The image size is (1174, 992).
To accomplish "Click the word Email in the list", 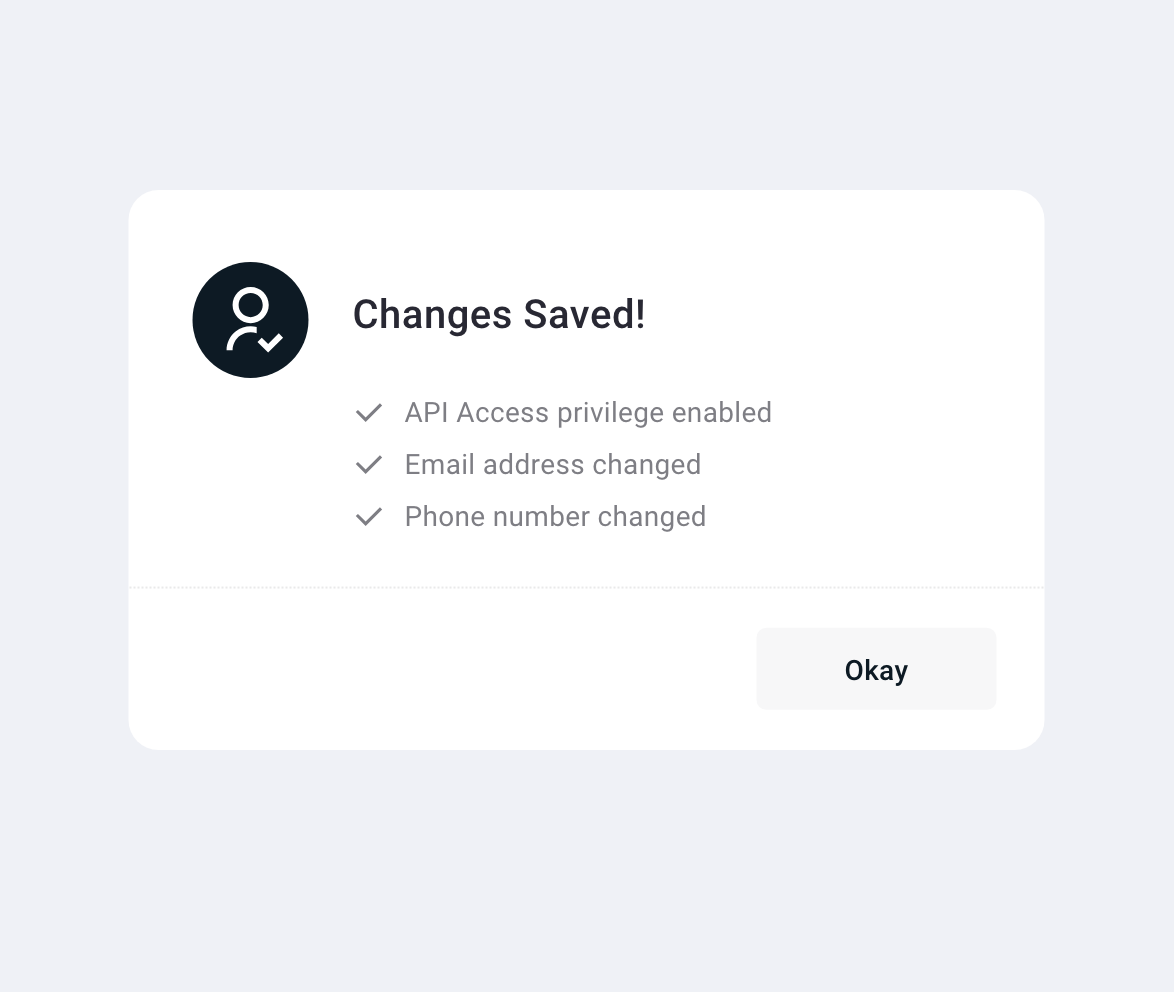I will 440,465.
